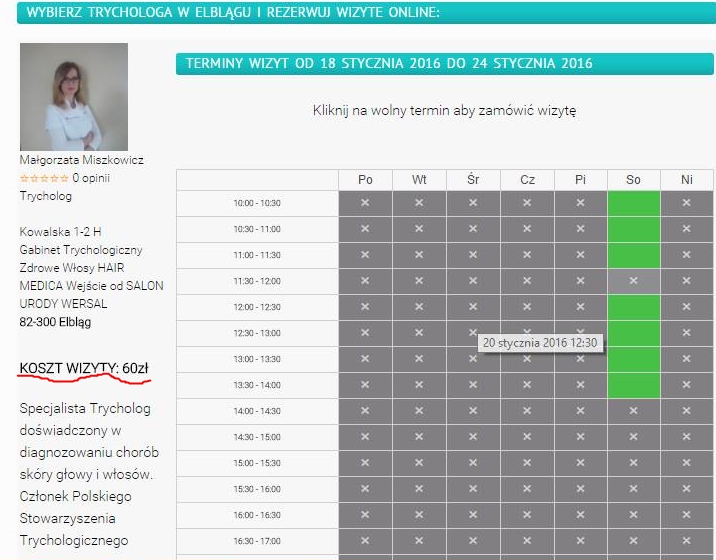This screenshot has height=560, width=716.
Task: Click the 'Po' day column header
Action: pos(365,180)
